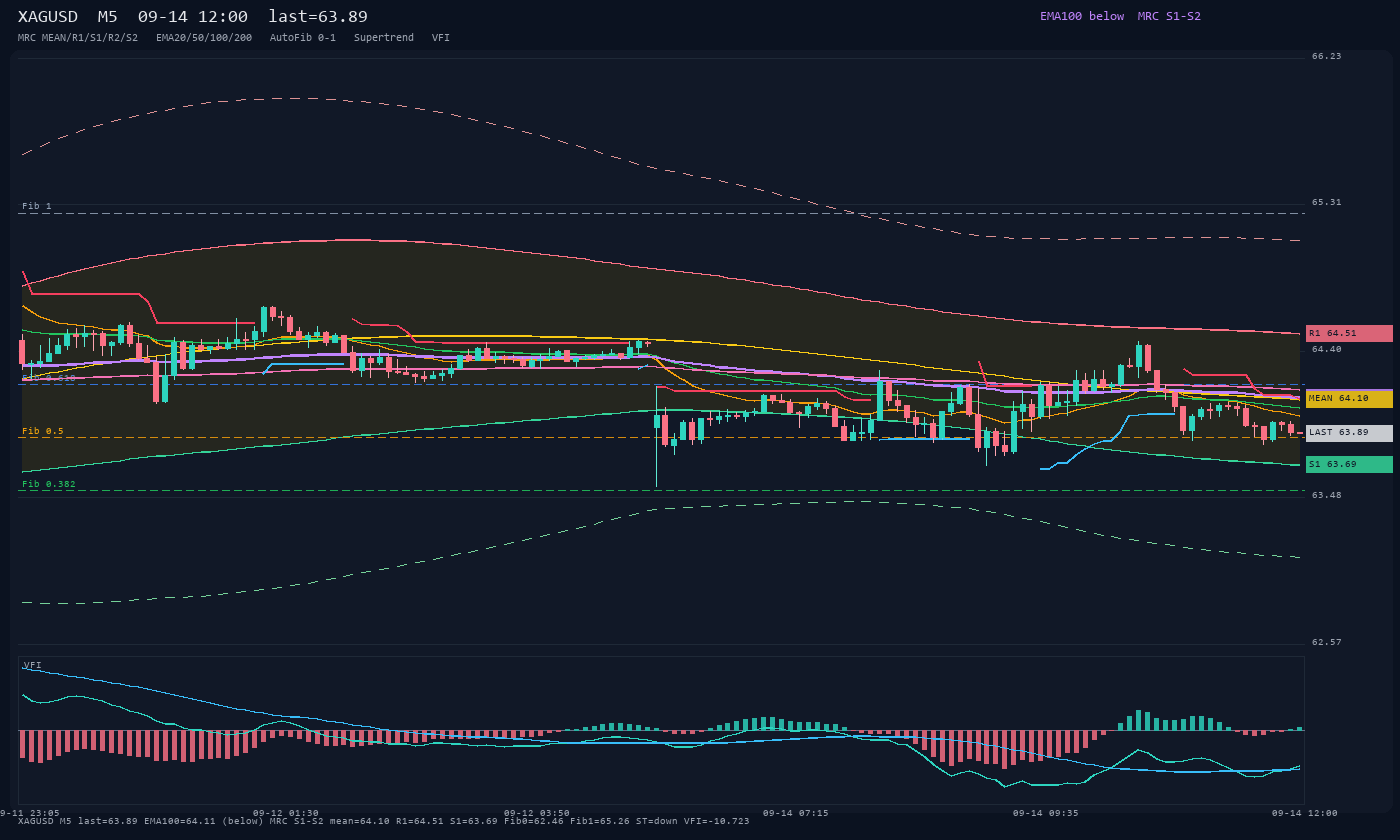This screenshot has width=1400, height=840.
Task: Select the AutoFib 0-1 legend entry
Action: (303, 38)
